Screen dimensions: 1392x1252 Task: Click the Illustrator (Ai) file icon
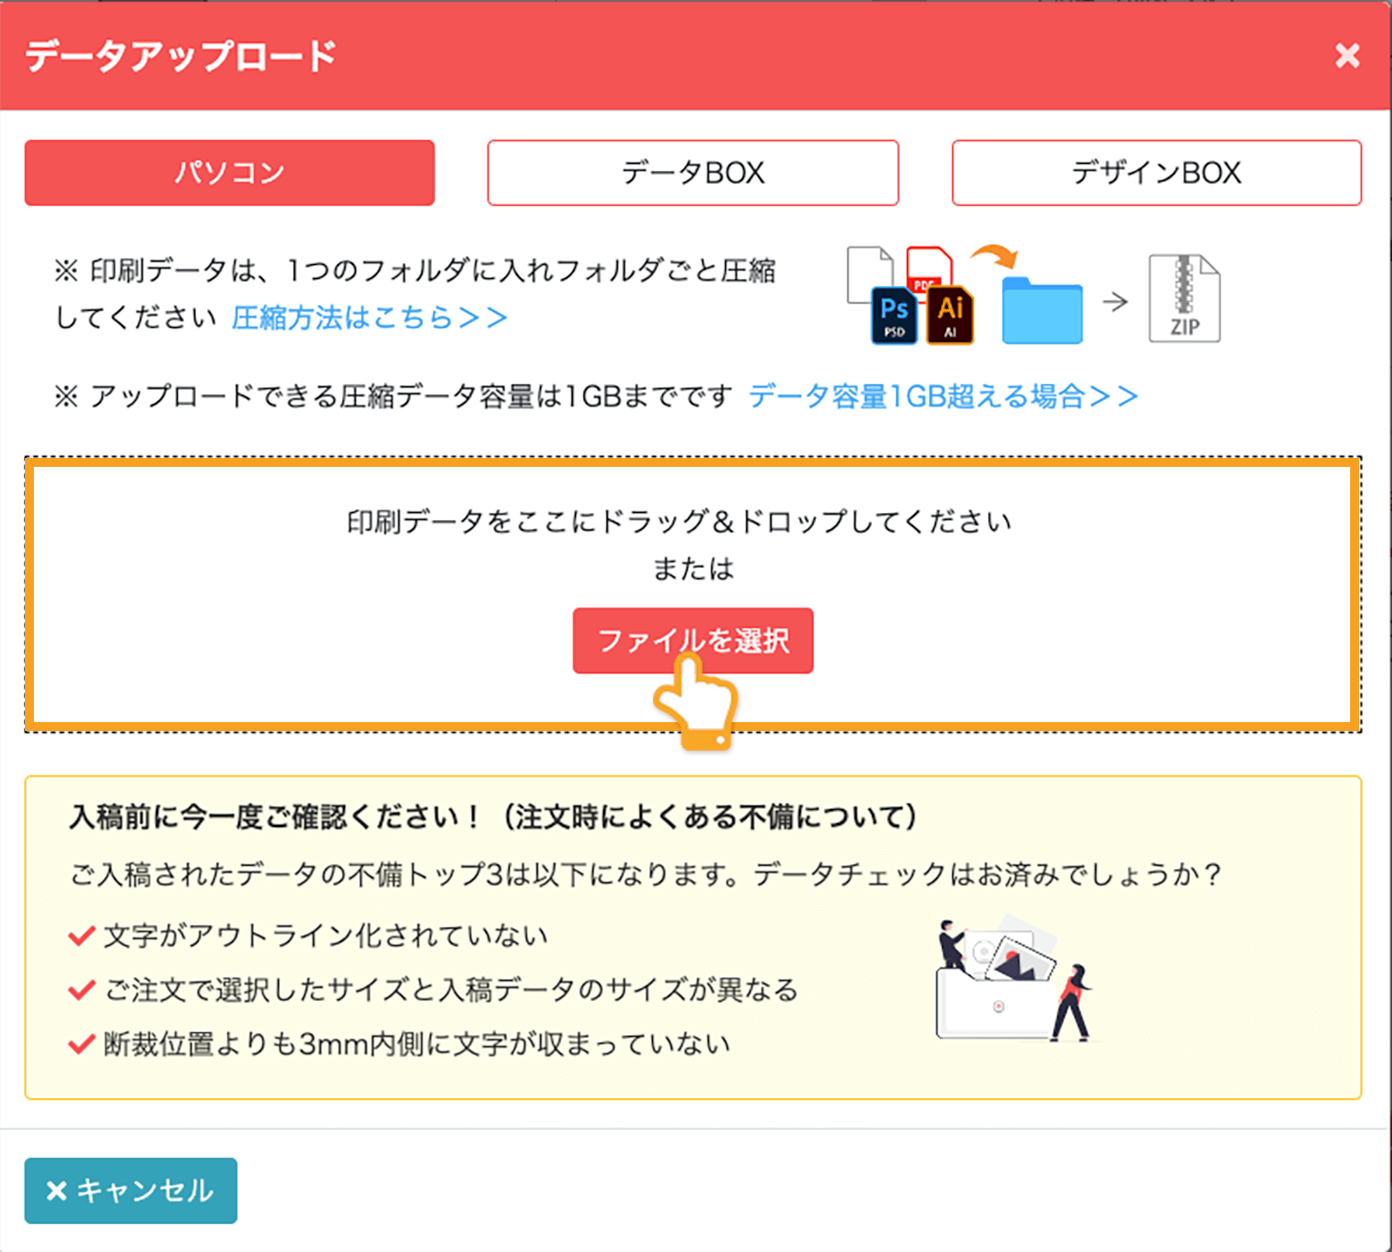(950, 313)
